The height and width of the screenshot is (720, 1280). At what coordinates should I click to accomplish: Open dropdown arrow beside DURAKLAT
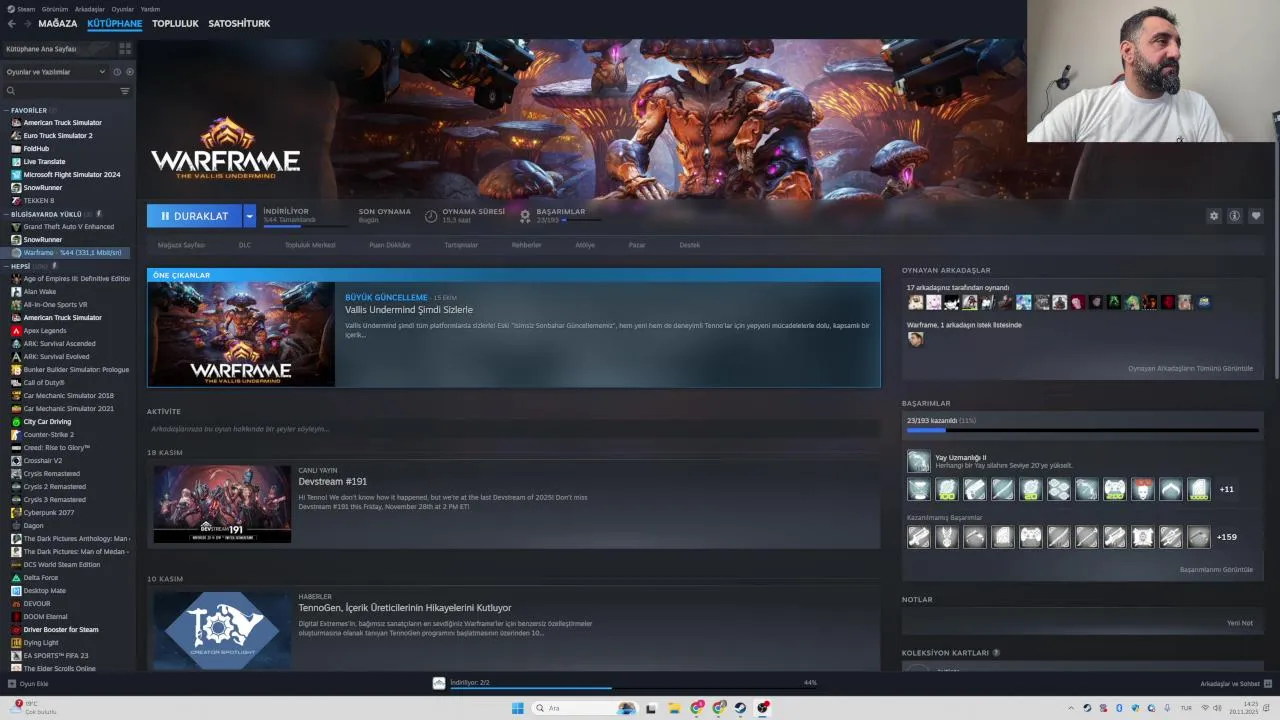[250, 216]
